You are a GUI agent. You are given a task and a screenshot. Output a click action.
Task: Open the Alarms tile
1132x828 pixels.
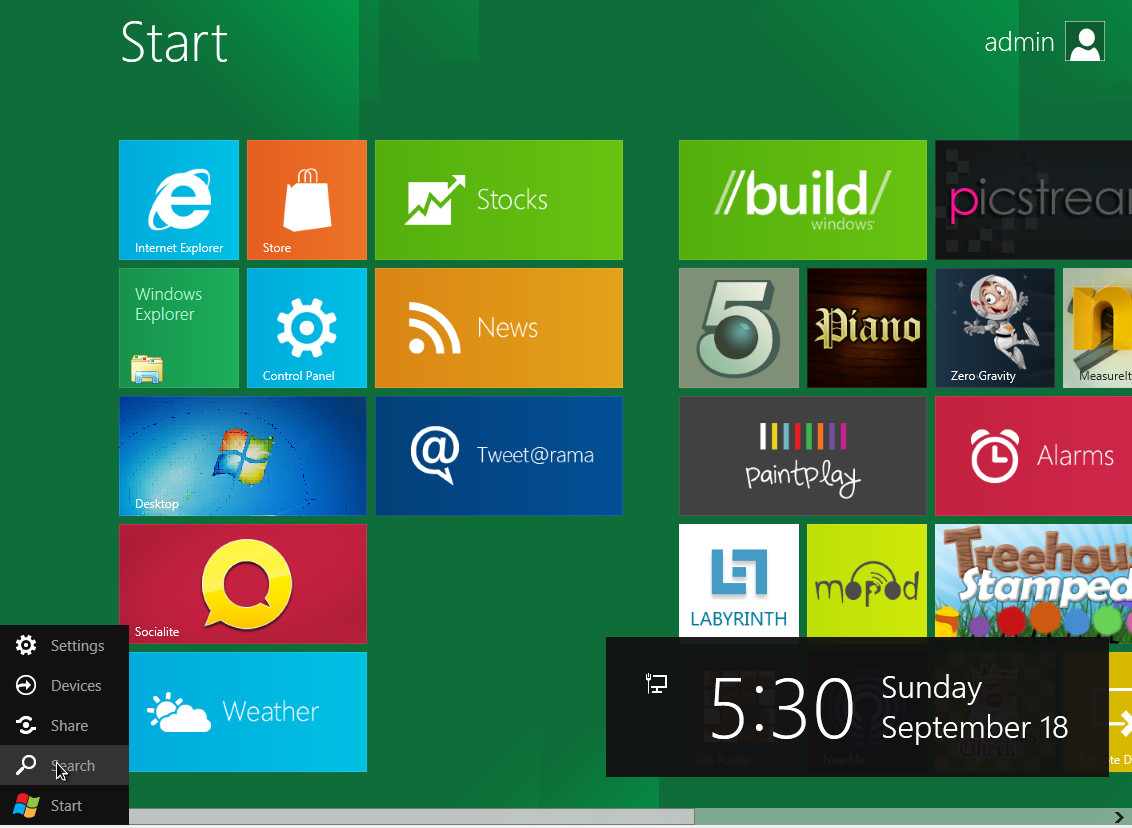pos(1034,456)
